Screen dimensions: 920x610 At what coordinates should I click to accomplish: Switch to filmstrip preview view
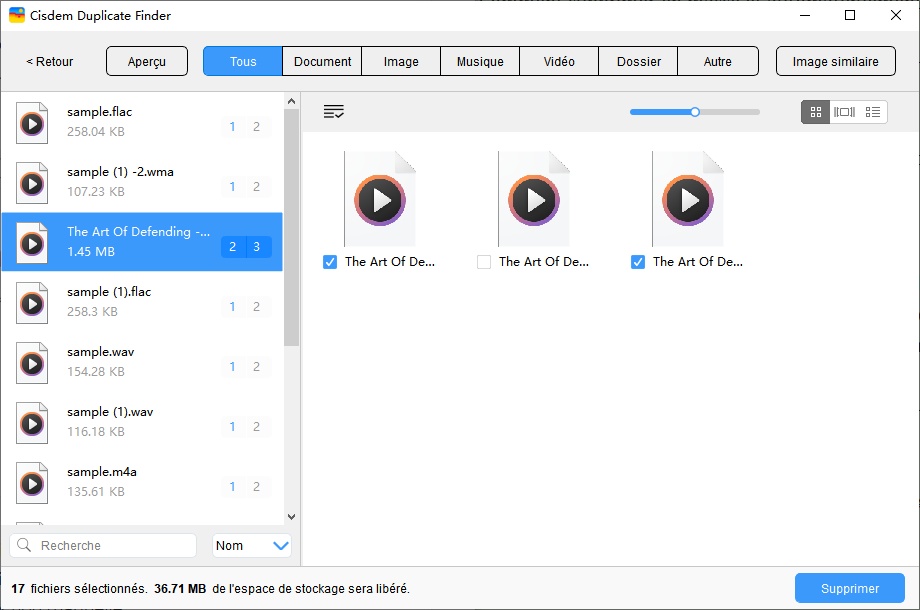[844, 112]
